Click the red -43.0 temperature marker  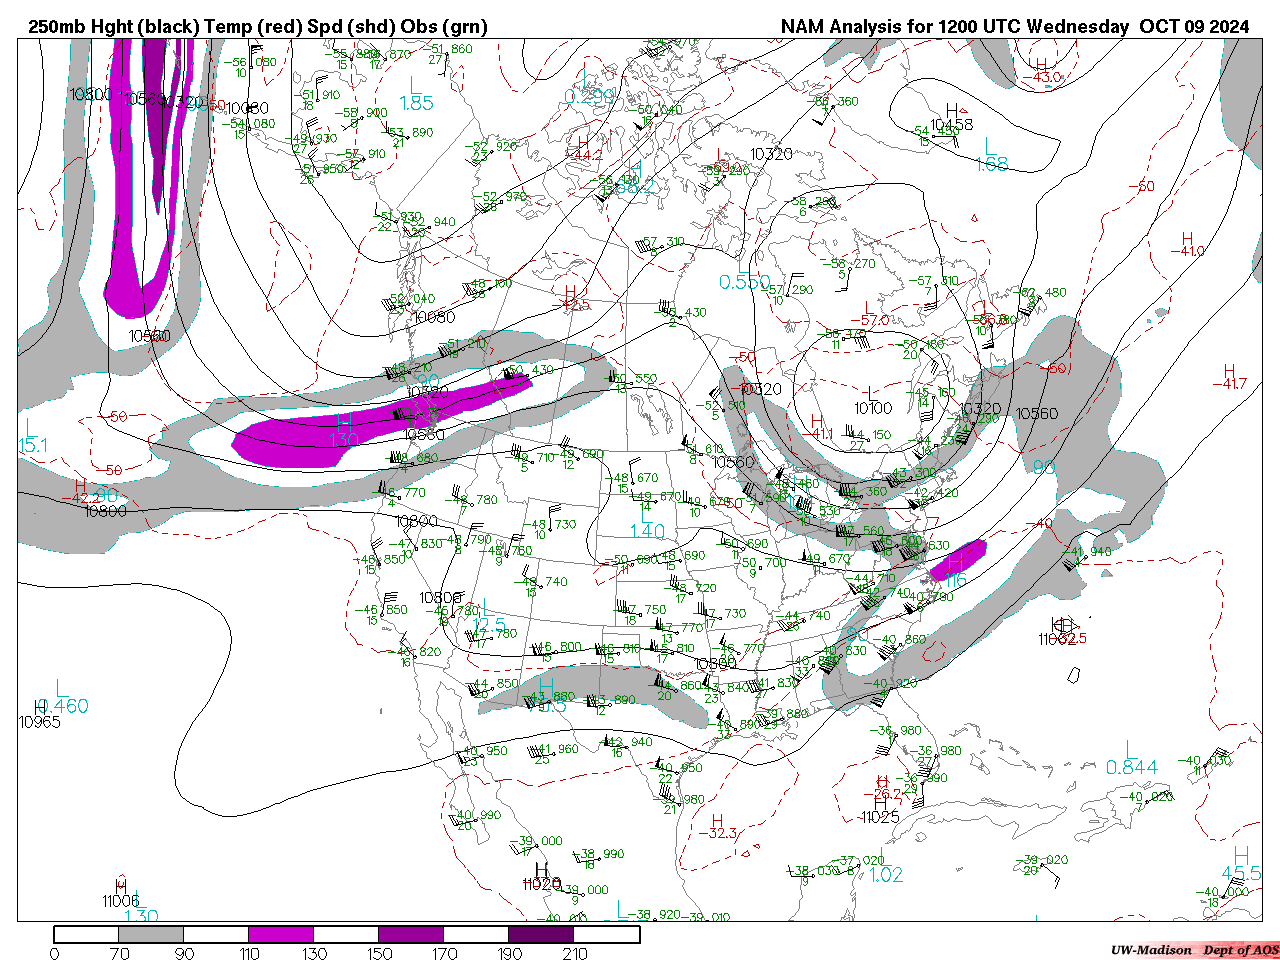click(x=1045, y=77)
